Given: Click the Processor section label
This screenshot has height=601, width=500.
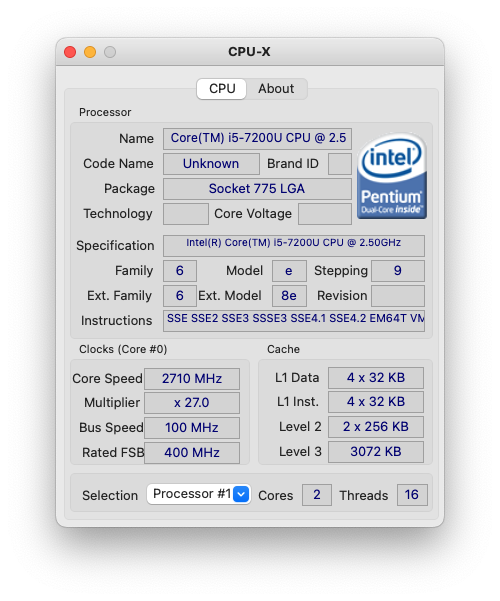Looking at the screenshot, I should [105, 112].
